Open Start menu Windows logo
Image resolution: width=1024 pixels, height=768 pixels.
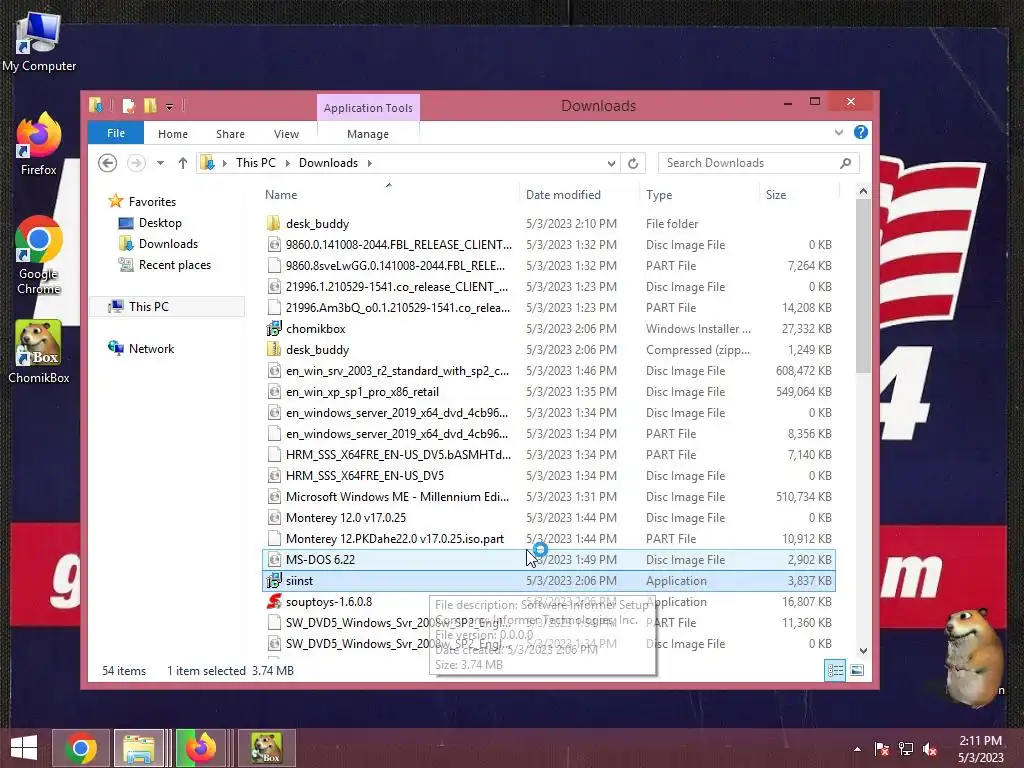click(24, 748)
